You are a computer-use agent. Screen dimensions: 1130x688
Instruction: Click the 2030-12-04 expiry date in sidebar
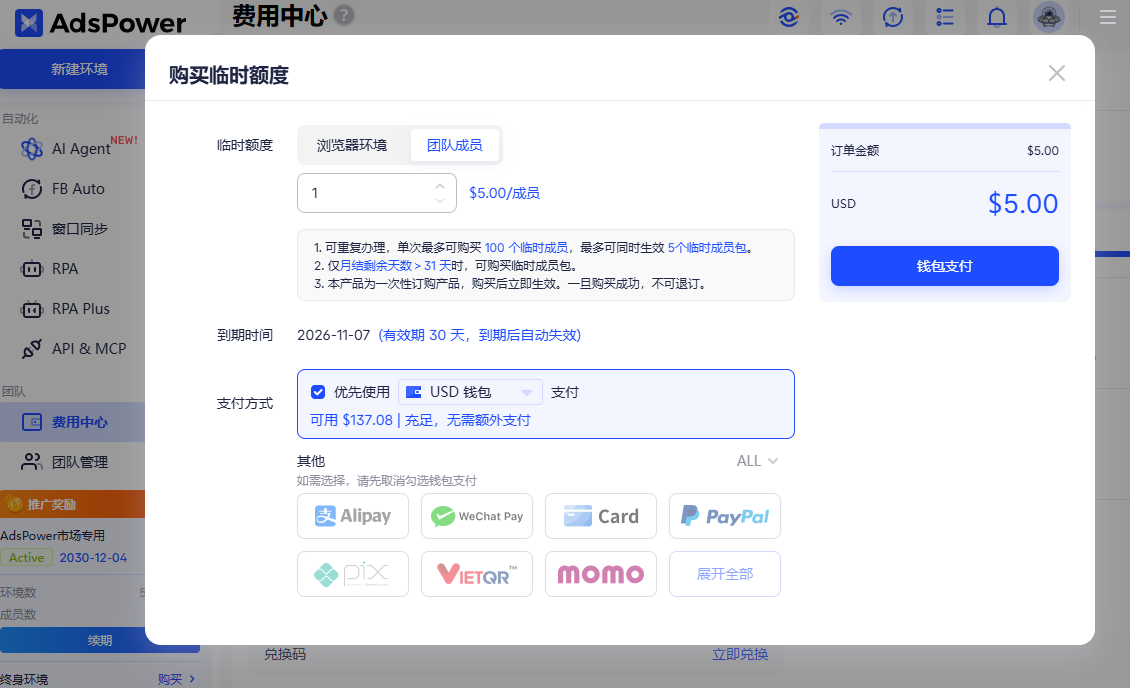tap(93, 558)
